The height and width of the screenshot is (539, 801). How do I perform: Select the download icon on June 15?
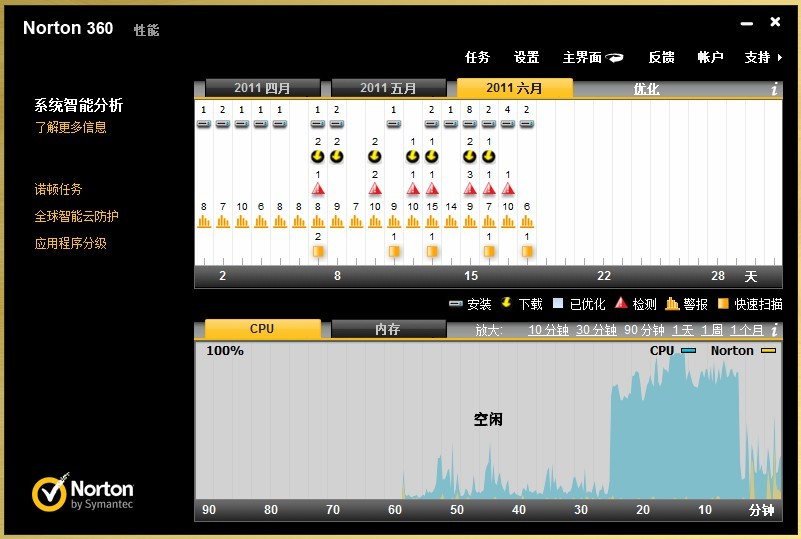tap(469, 156)
